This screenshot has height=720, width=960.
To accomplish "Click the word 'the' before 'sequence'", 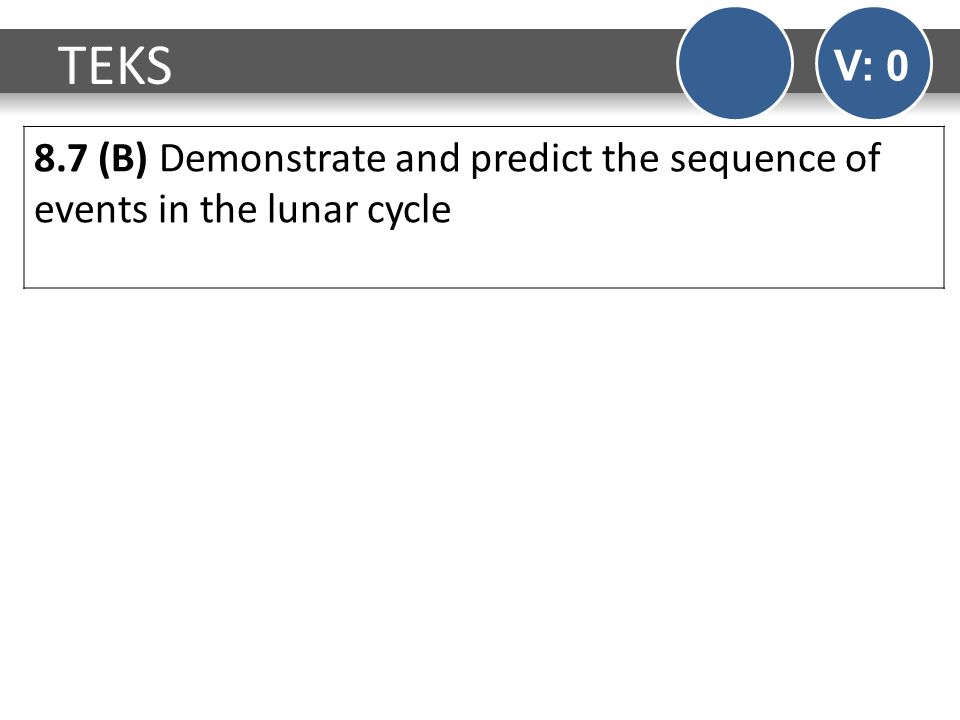I will [x=631, y=158].
